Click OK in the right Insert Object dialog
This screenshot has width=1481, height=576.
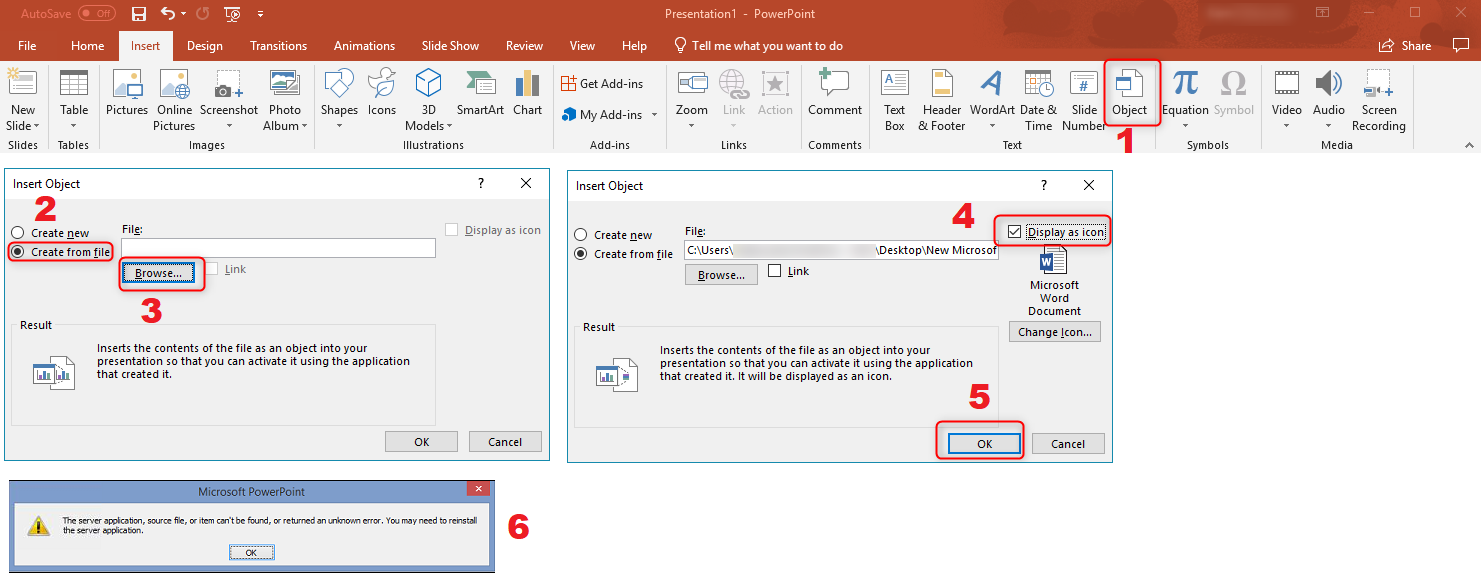pyautogui.click(x=984, y=443)
